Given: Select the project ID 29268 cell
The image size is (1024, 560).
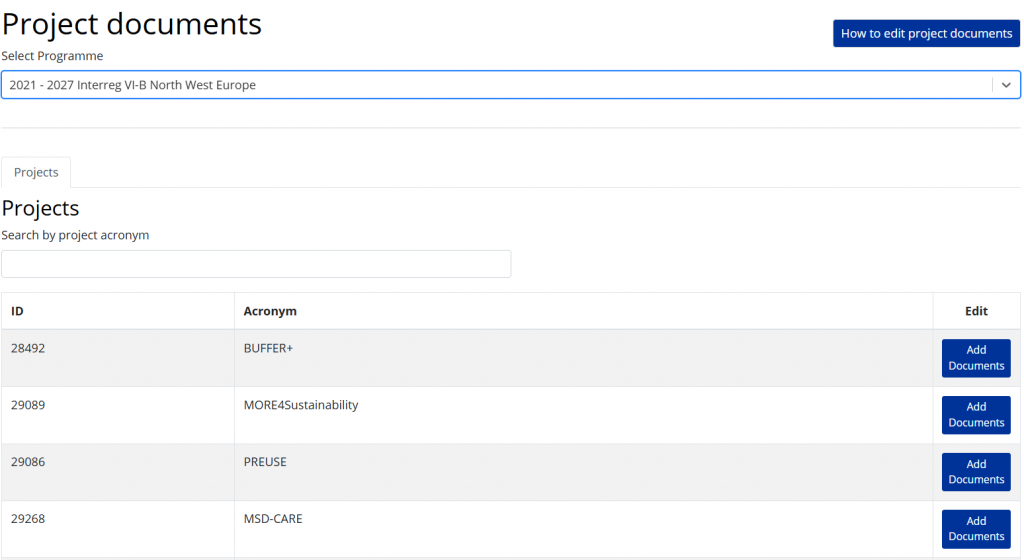Looking at the screenshot, I should coord(28,520).
